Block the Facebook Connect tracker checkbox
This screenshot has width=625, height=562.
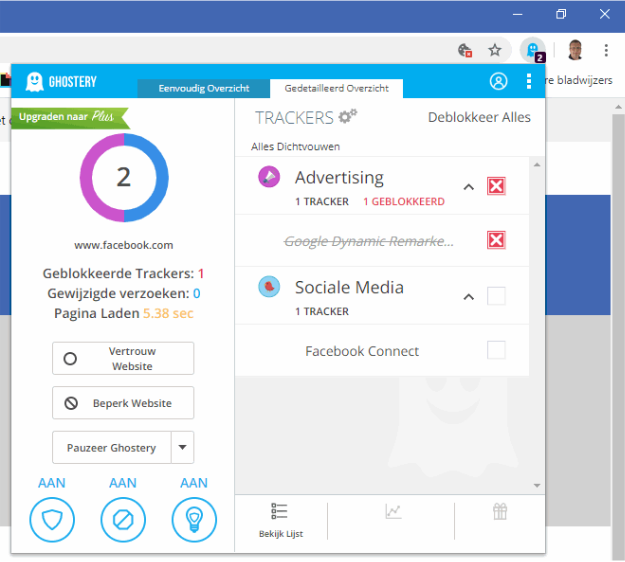496,350
